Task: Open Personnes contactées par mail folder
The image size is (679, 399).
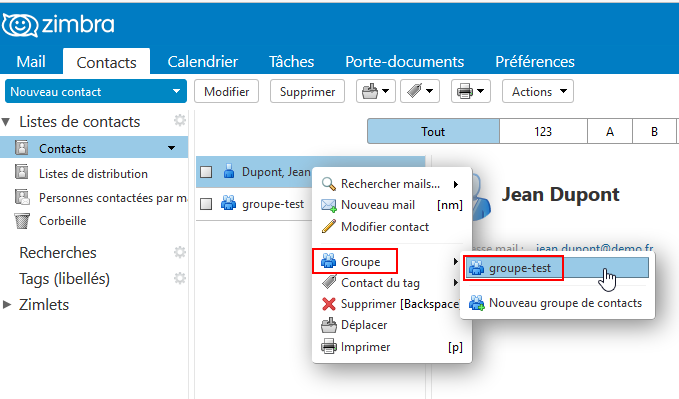Action: point(94,198)
